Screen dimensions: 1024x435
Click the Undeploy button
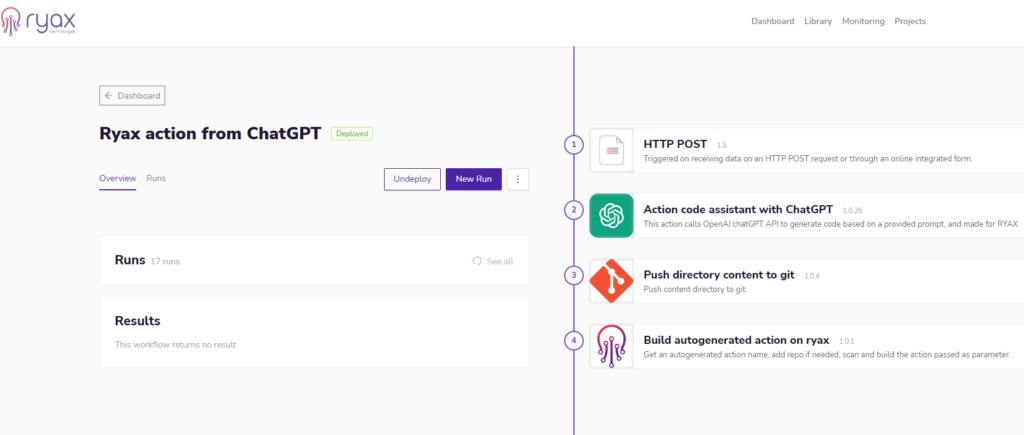(413, 179)
